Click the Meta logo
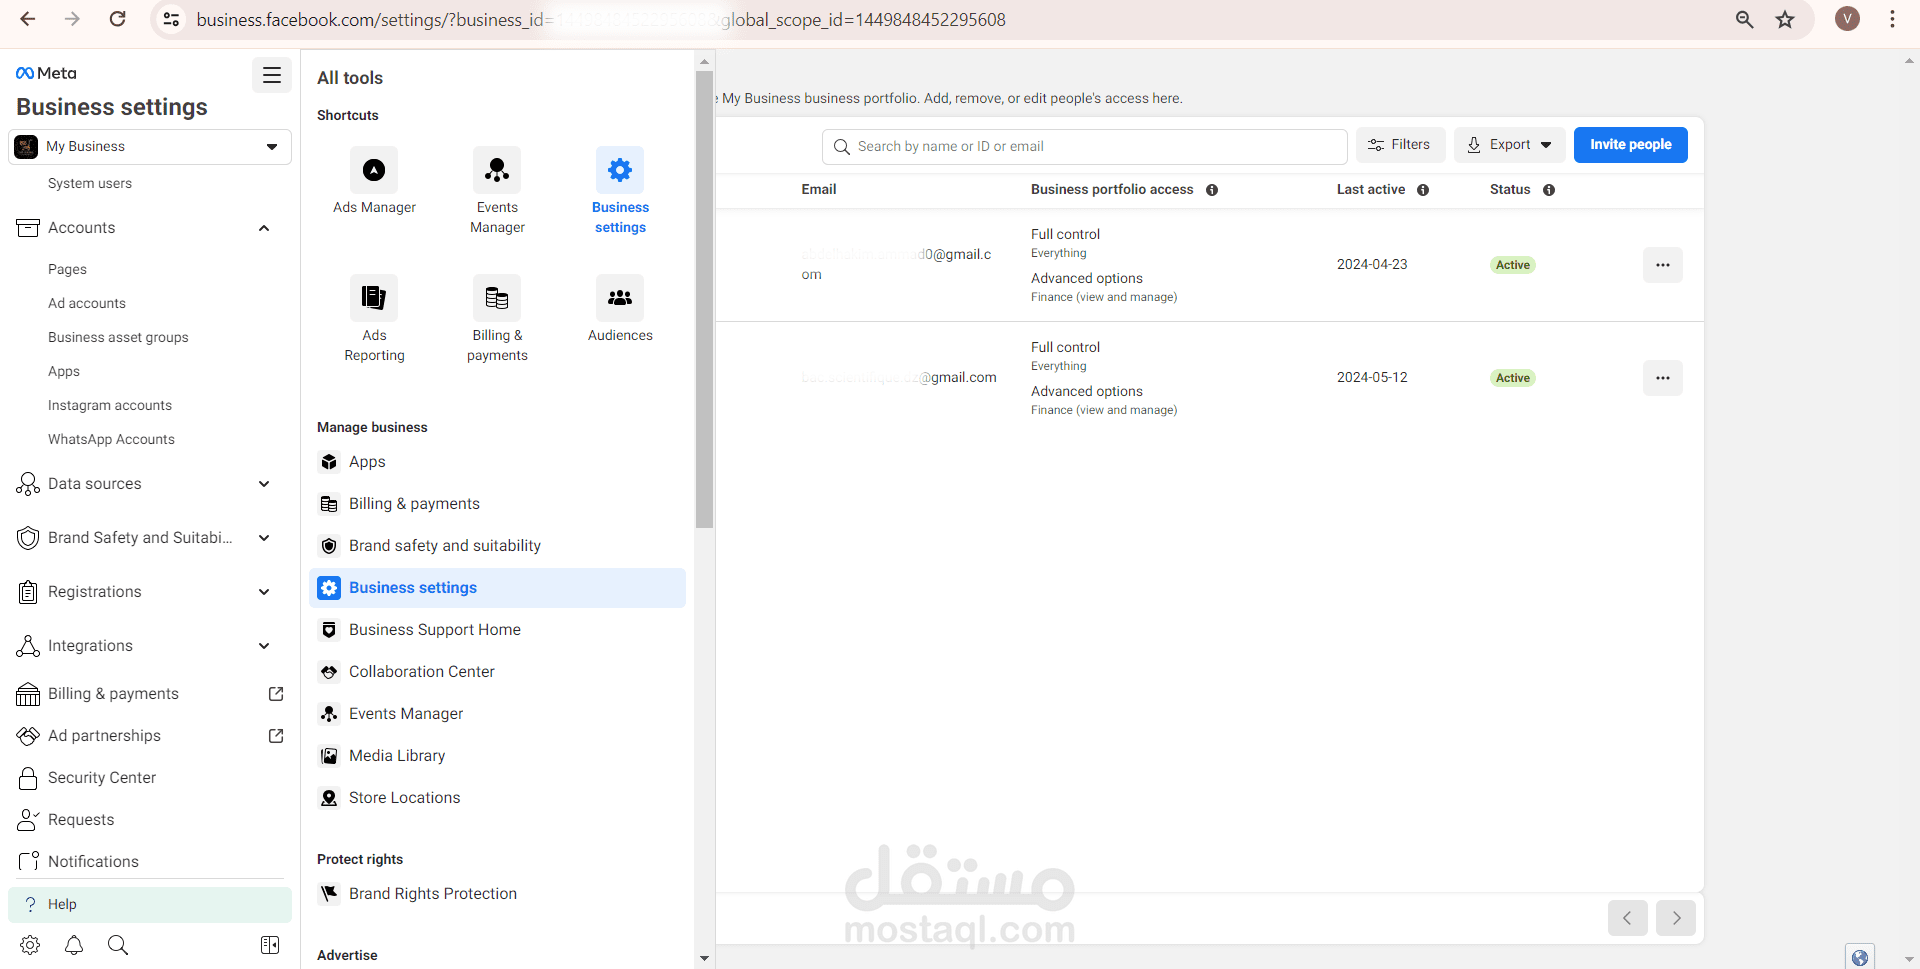The image size is (1920, 969). pyautogui.click(x=46, y=73)
